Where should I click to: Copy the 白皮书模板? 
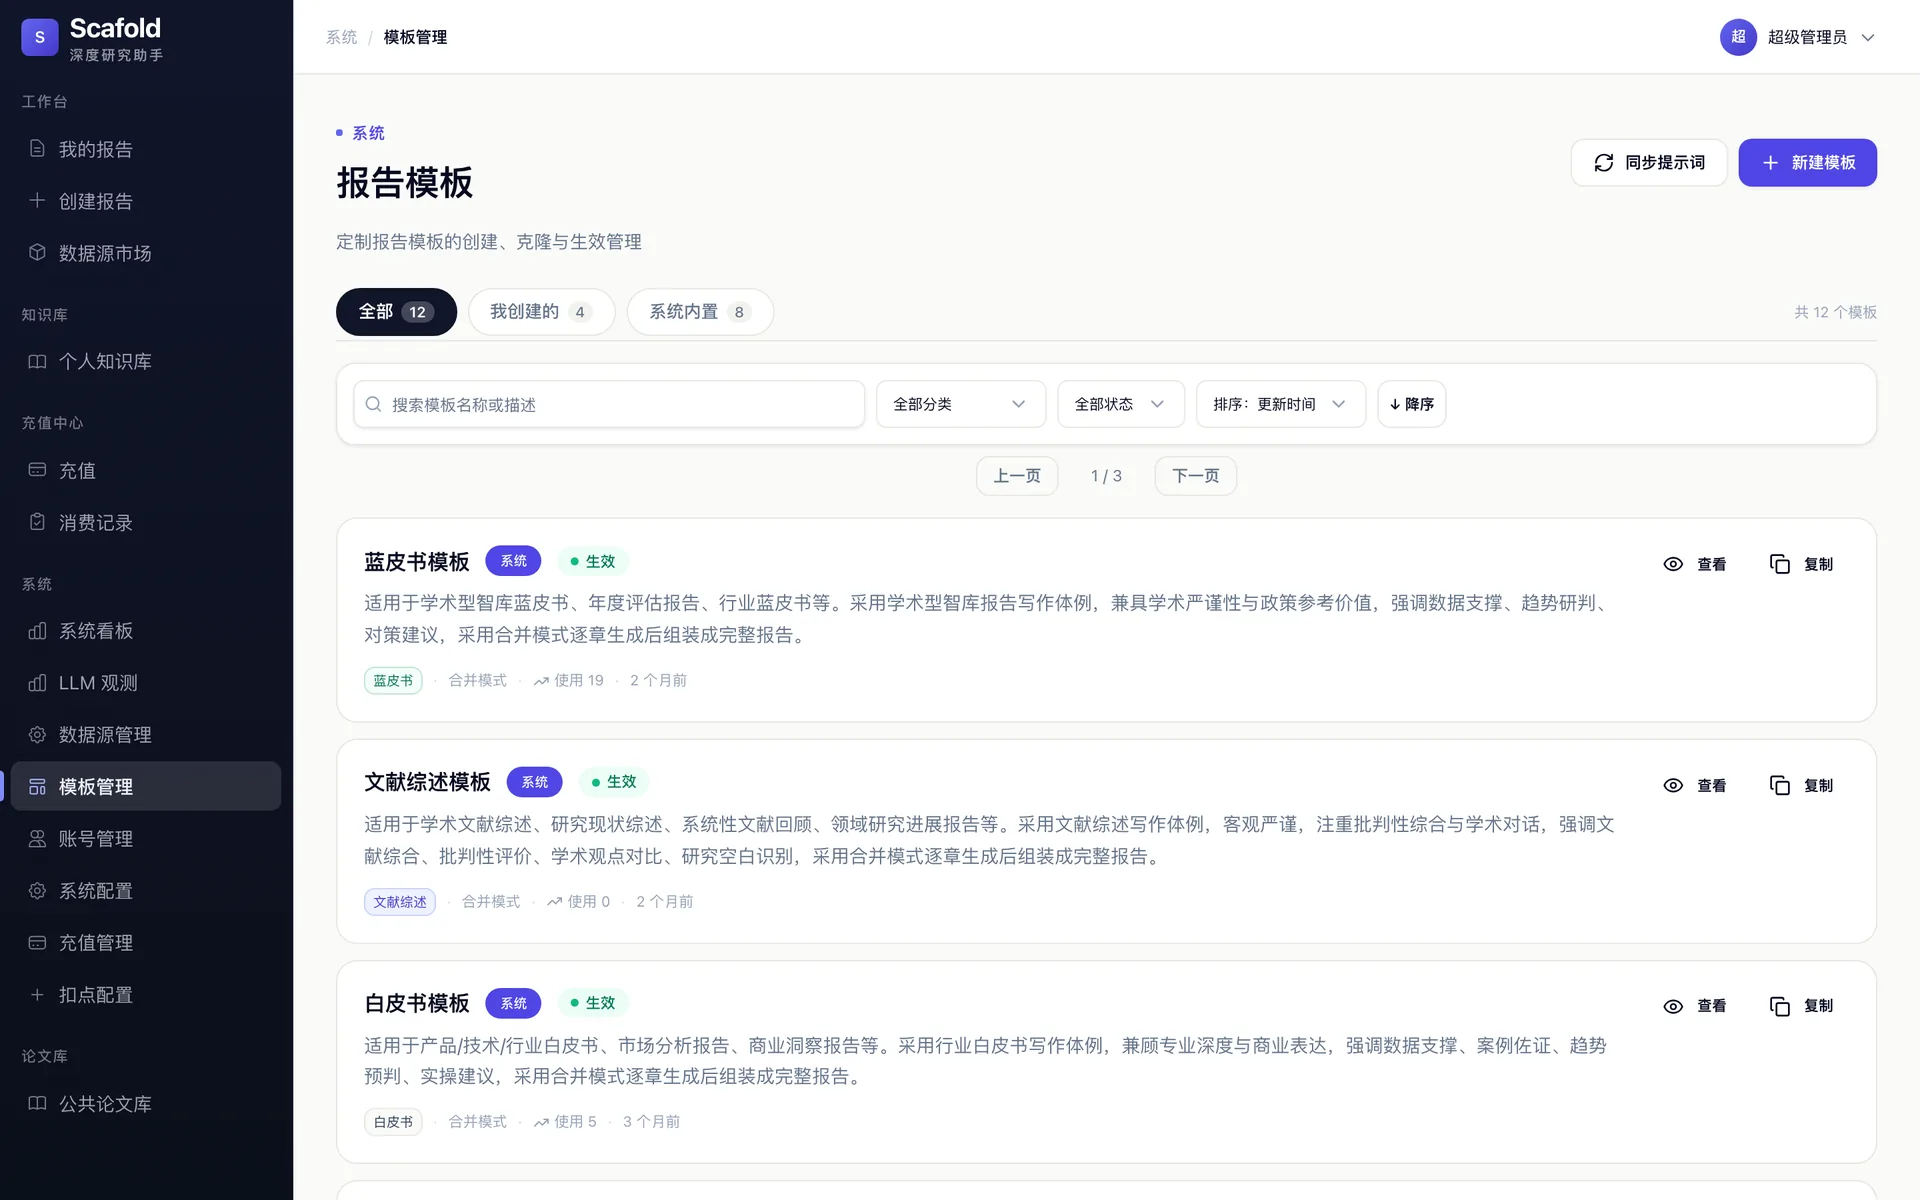point(1802,1006)
